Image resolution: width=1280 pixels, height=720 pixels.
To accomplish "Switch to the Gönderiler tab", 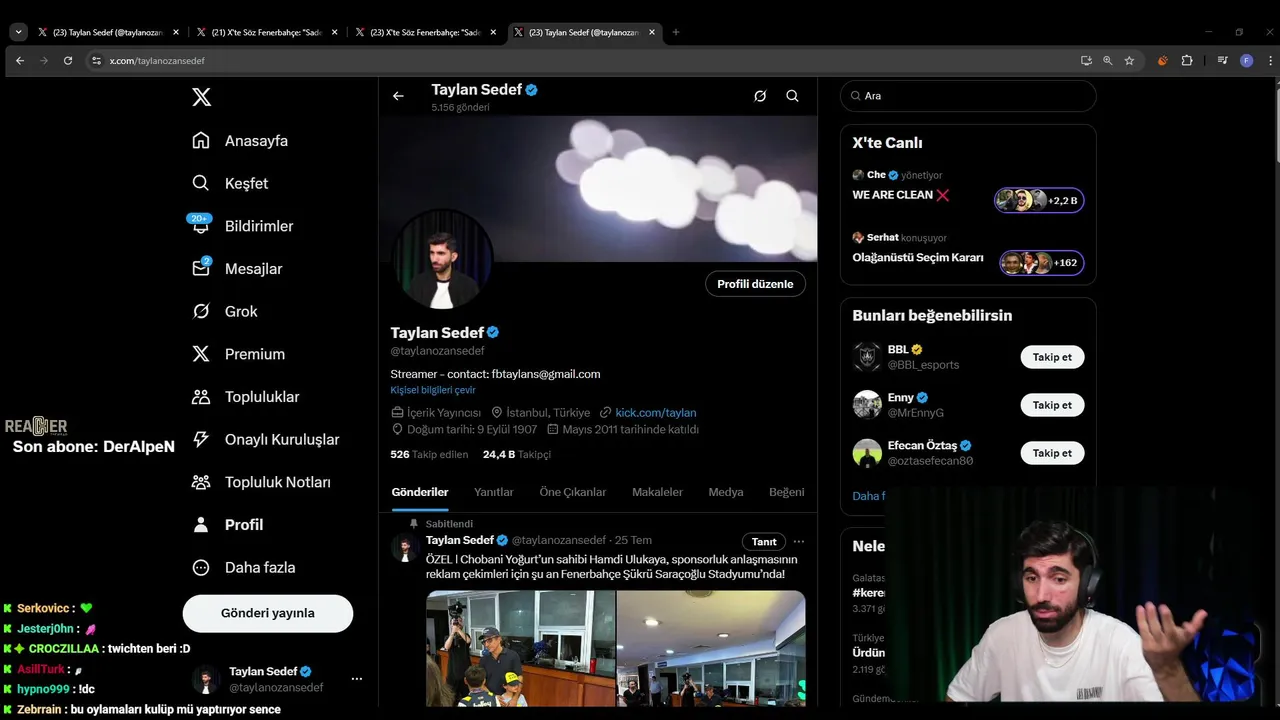I will click(420, 492).
